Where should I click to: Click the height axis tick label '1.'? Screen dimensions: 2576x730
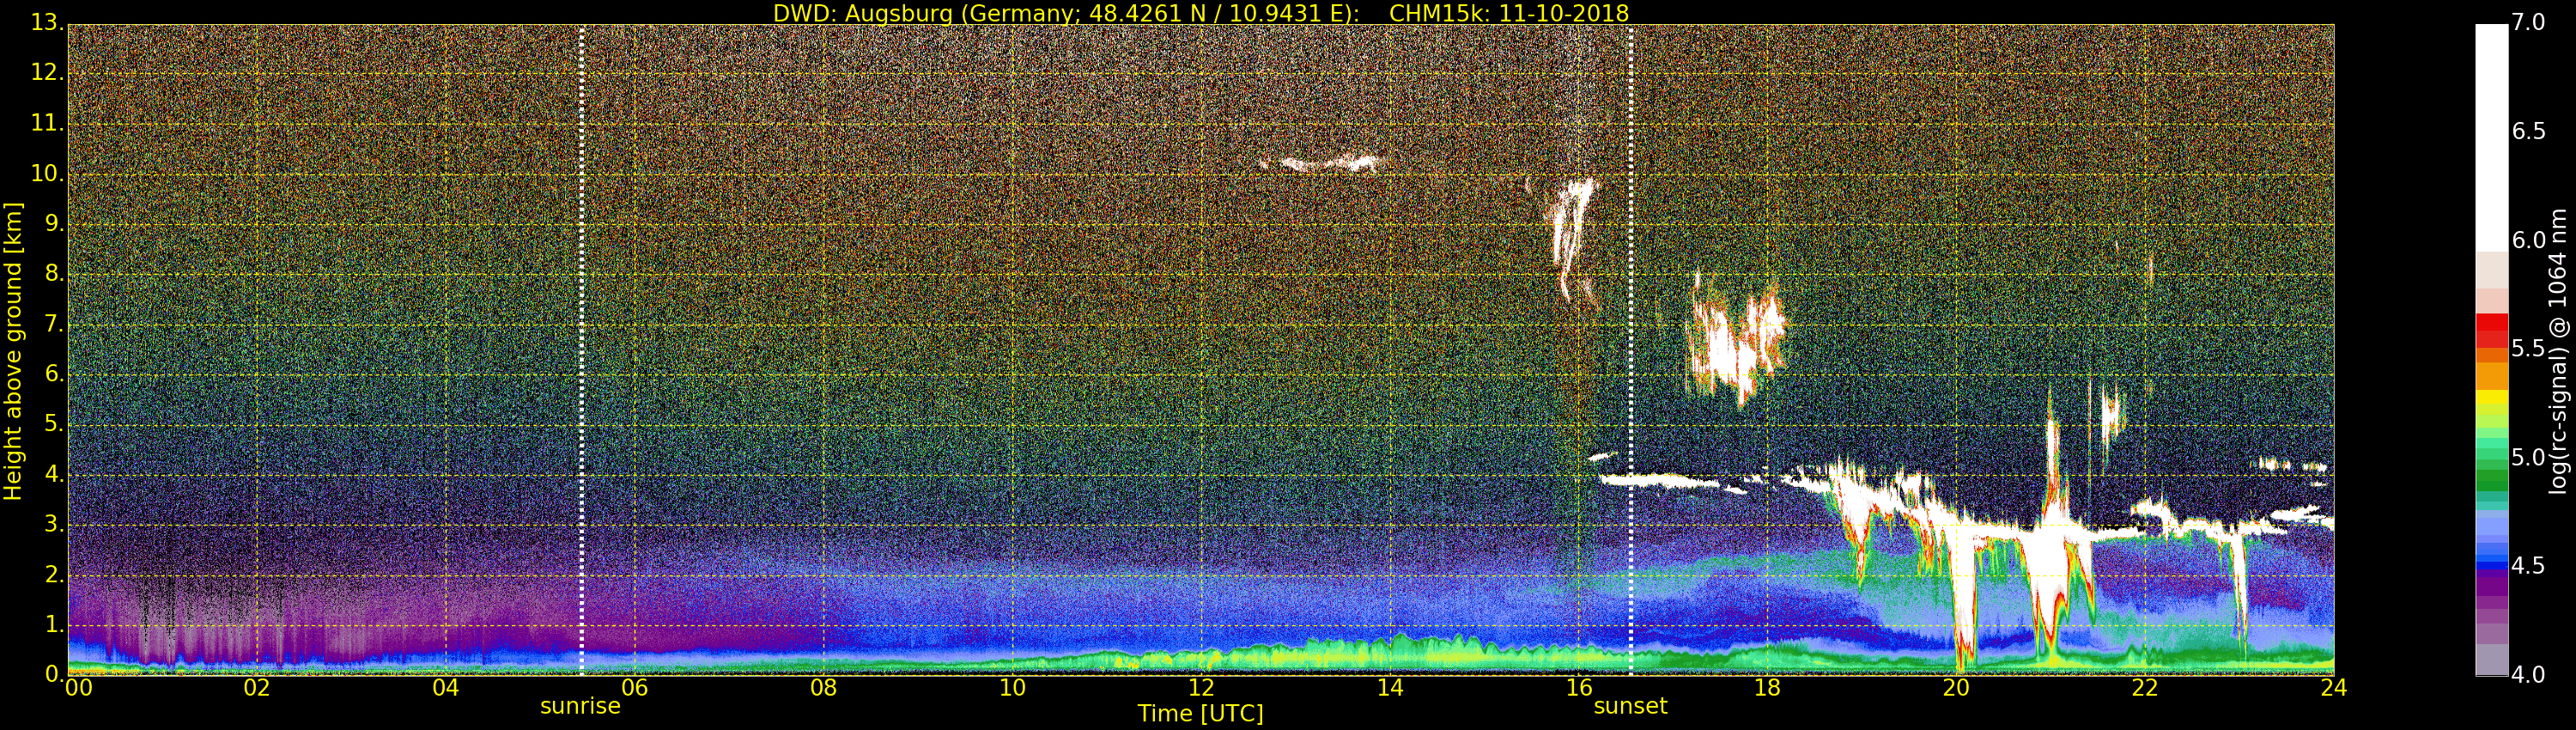pos(54,625)
